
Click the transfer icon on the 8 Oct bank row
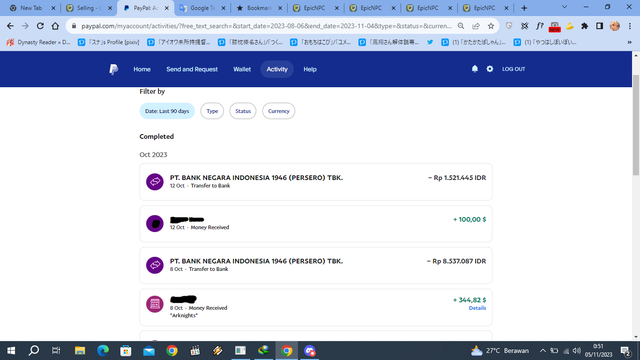[x=155, y=265]
